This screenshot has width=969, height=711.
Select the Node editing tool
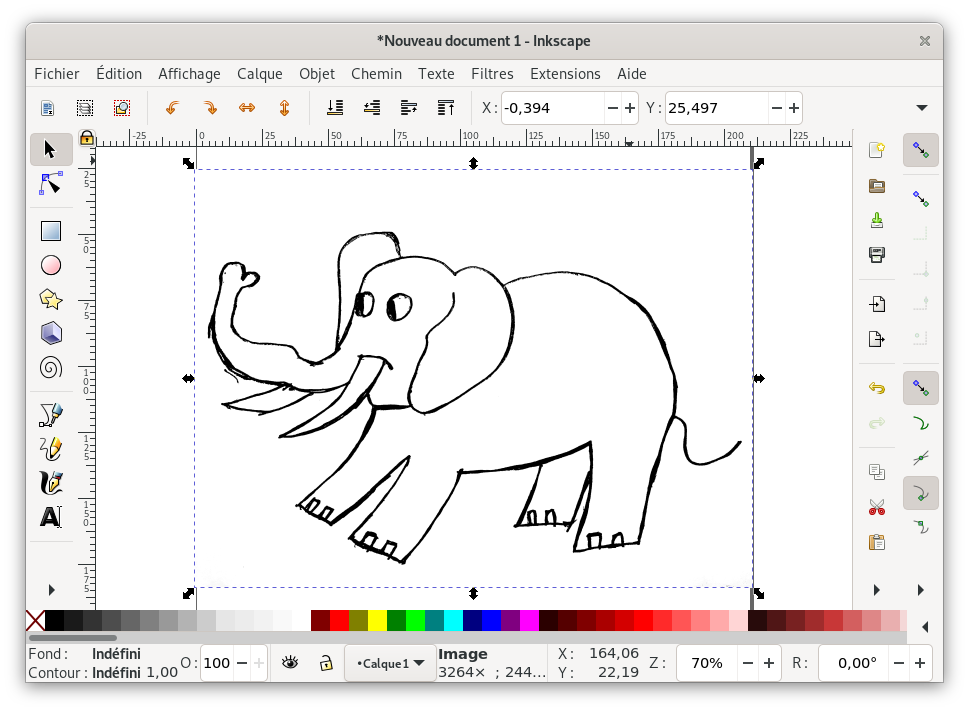point(51,183)
